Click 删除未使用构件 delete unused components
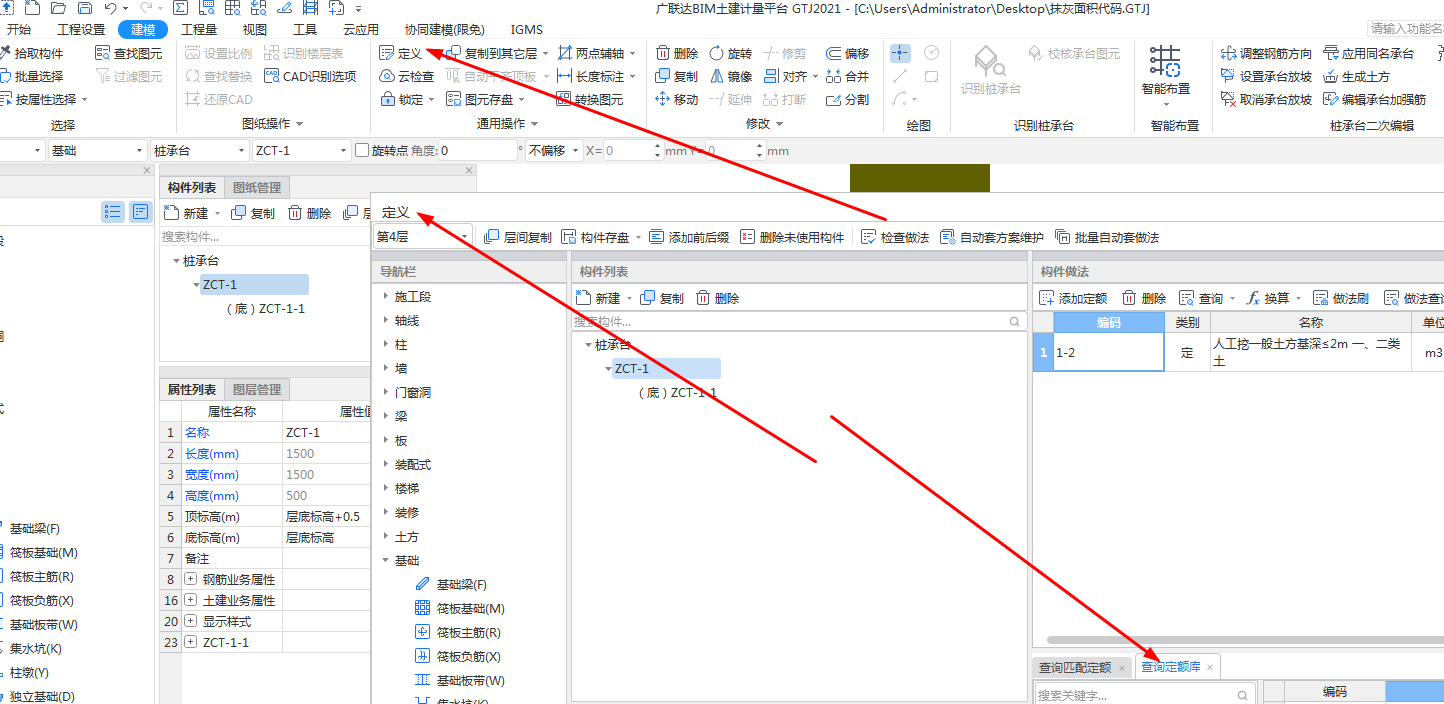The width and height of the screenshot is (1444, 704). (792, 237)
